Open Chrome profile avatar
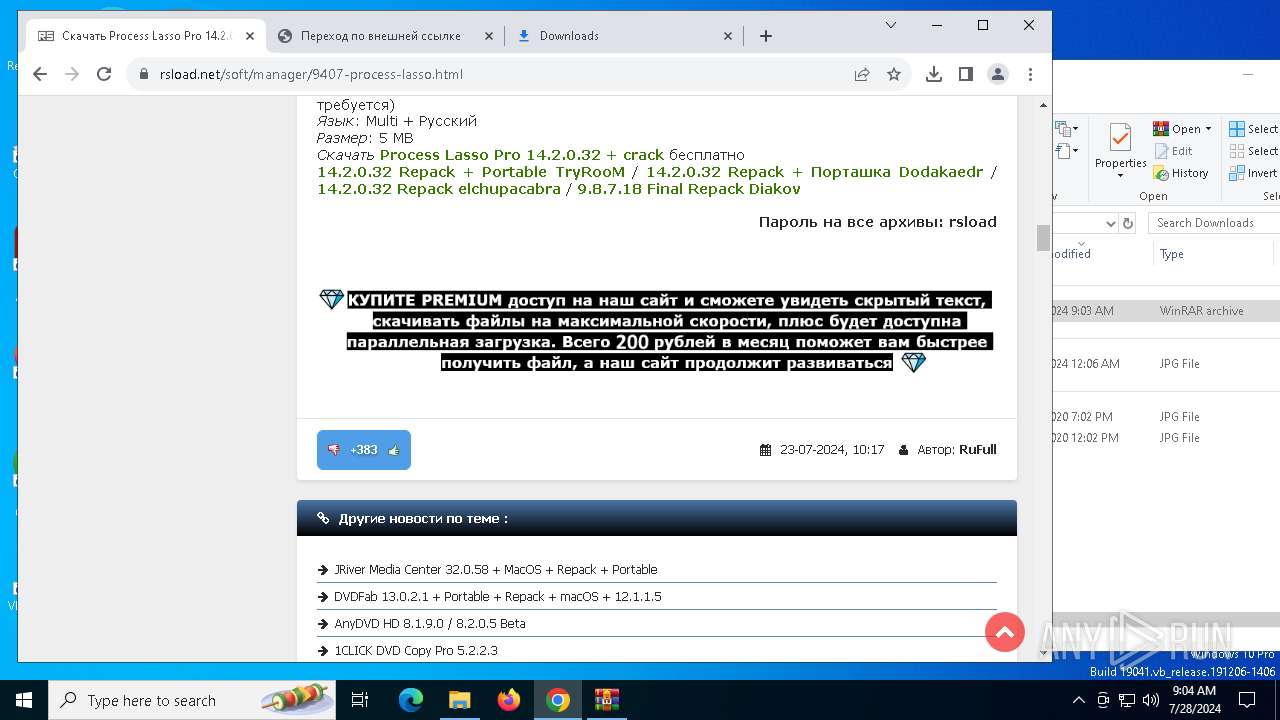The image size is (1280, 720). coord(998,74)
